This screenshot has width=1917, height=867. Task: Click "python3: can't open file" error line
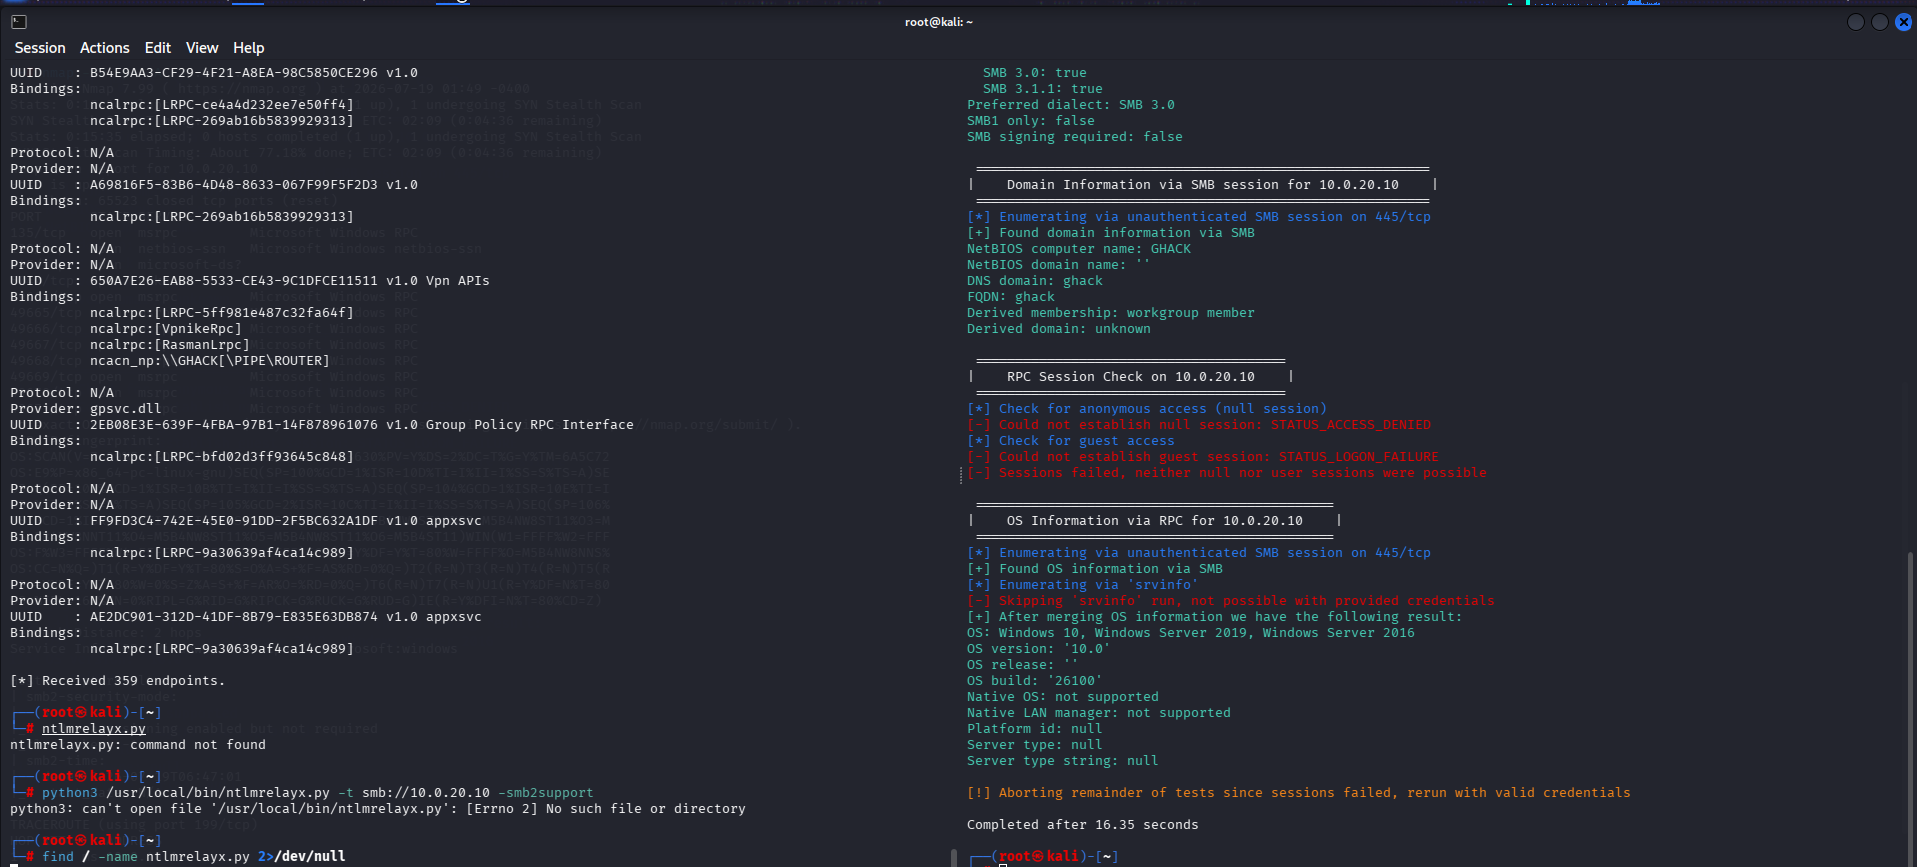378,809
